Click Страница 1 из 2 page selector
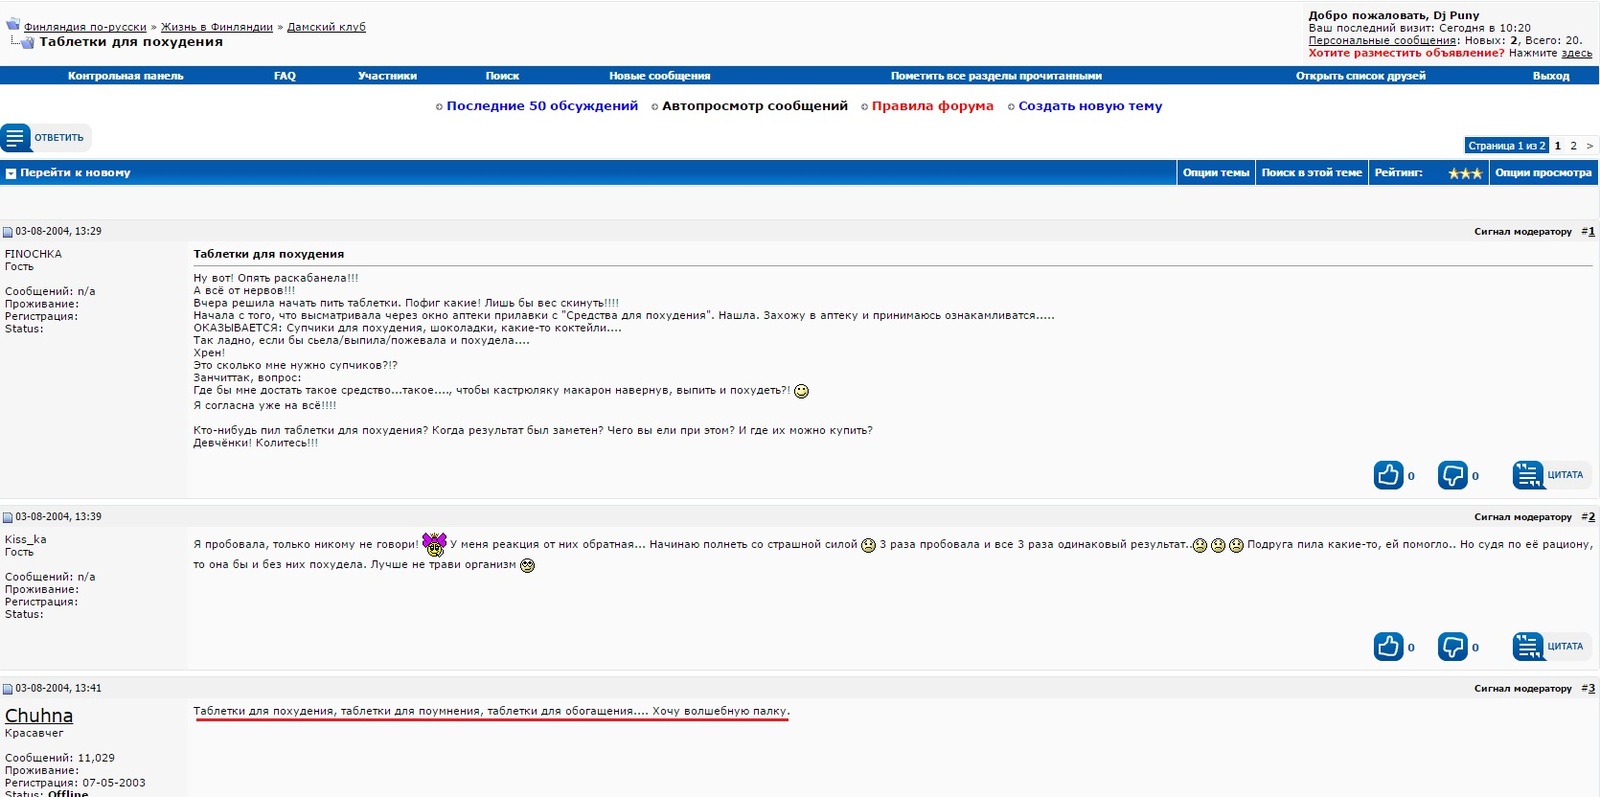Viewport: 1600px width, 797px height. [1506, 146]
